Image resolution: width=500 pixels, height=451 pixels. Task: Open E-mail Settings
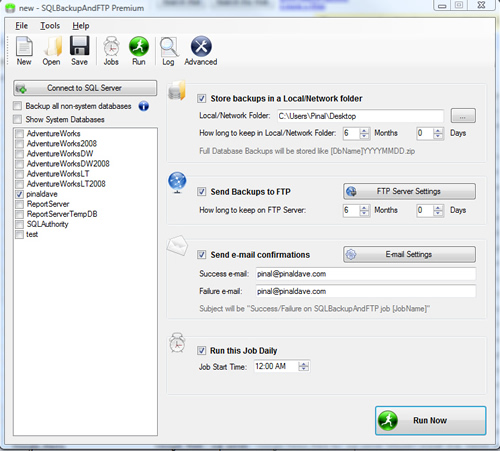point(409,254)
